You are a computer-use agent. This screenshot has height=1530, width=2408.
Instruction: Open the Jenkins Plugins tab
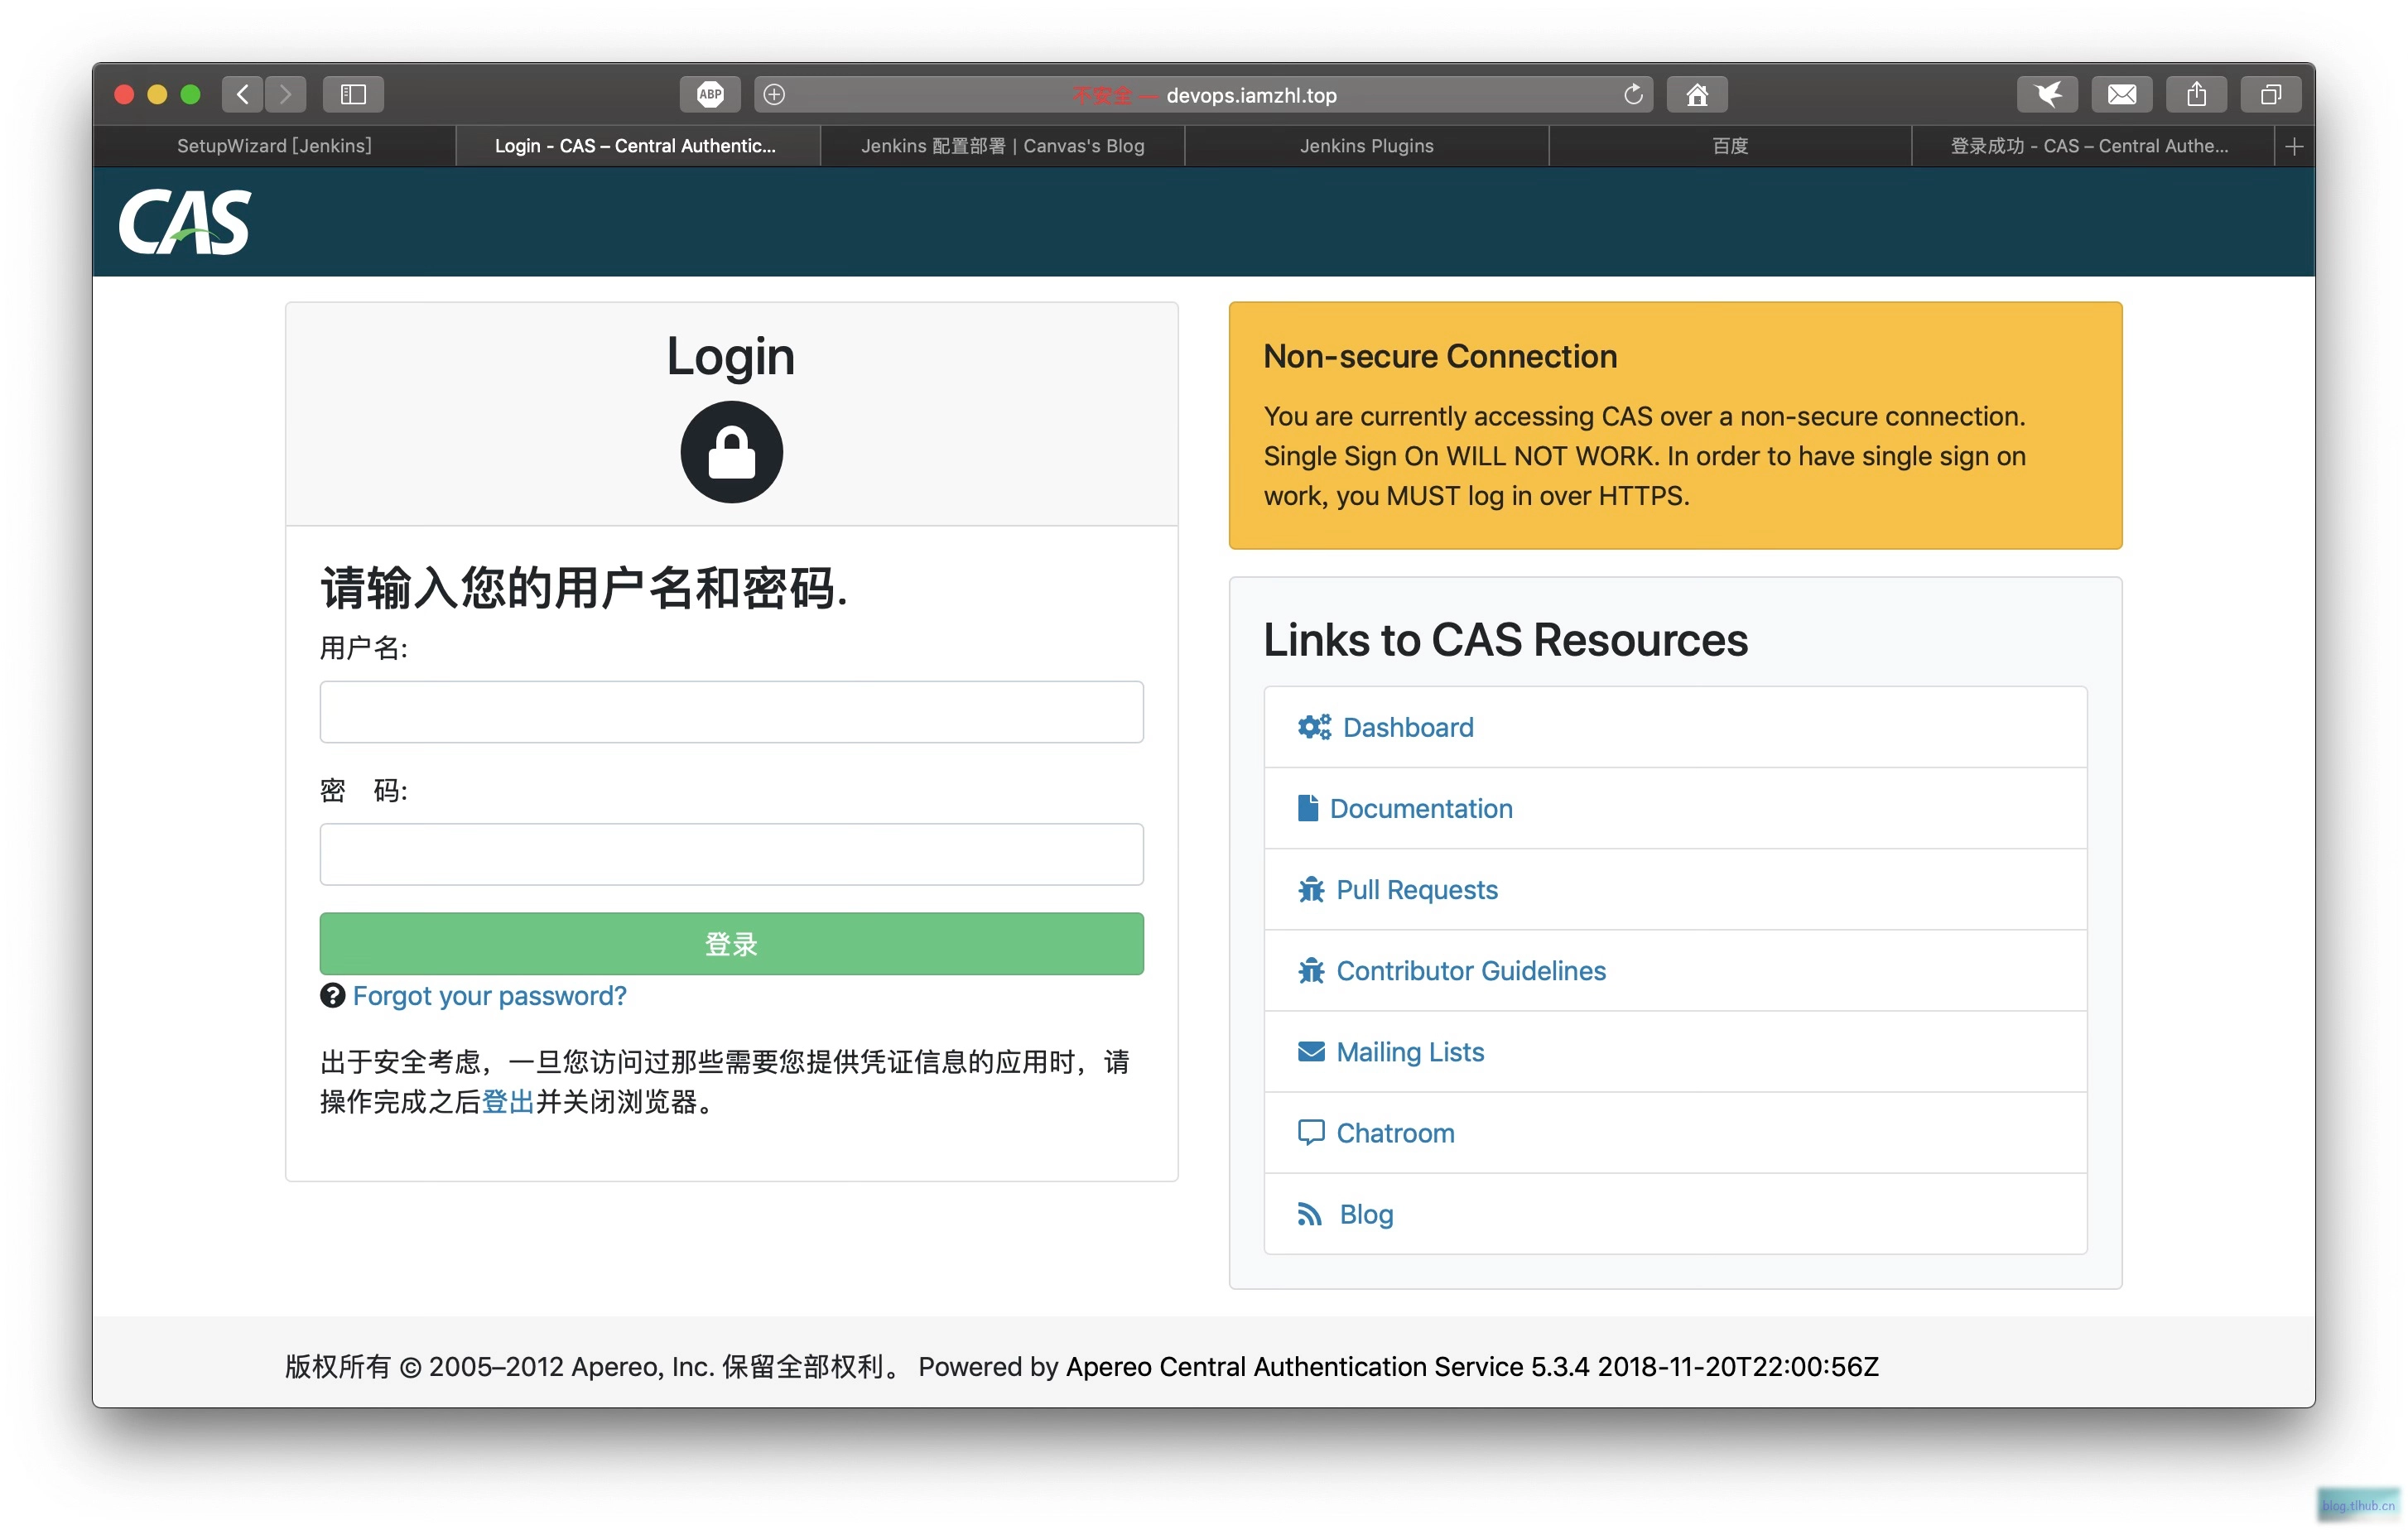pyautogui.click(x=1366, y=146)
